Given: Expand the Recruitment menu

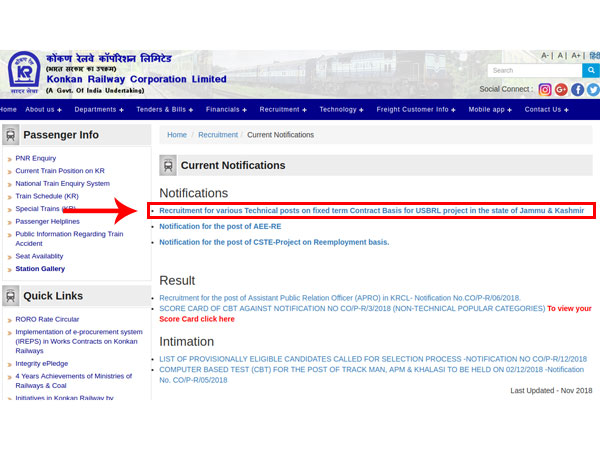Looking at the screenshot, I should [283, 109].
